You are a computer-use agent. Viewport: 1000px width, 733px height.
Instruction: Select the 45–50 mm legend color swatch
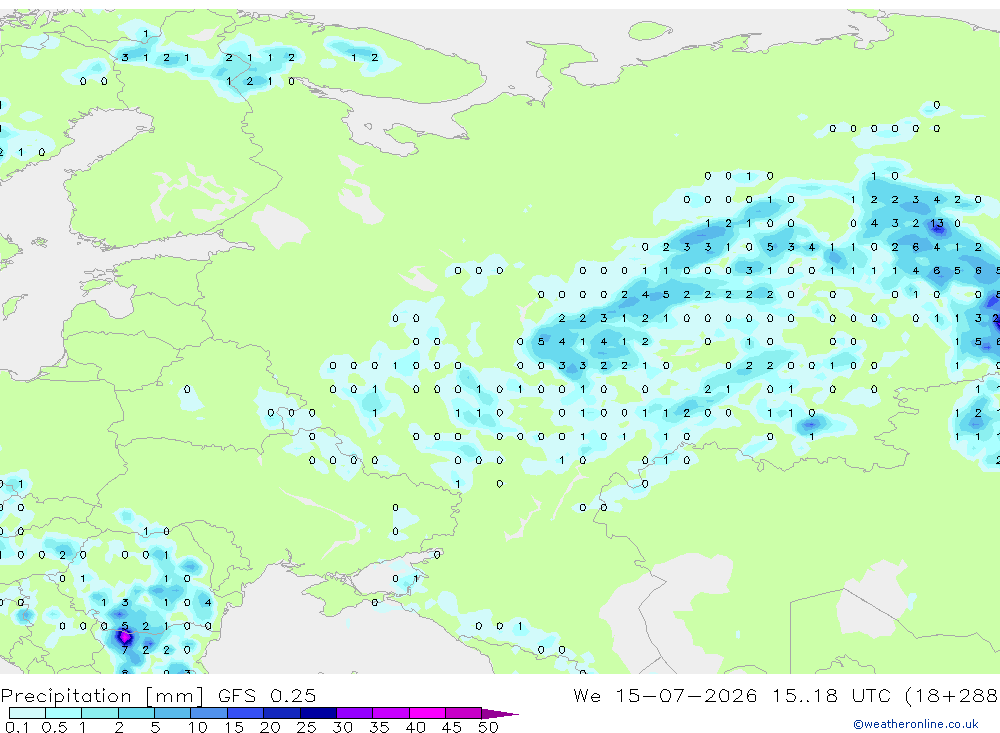464,713
